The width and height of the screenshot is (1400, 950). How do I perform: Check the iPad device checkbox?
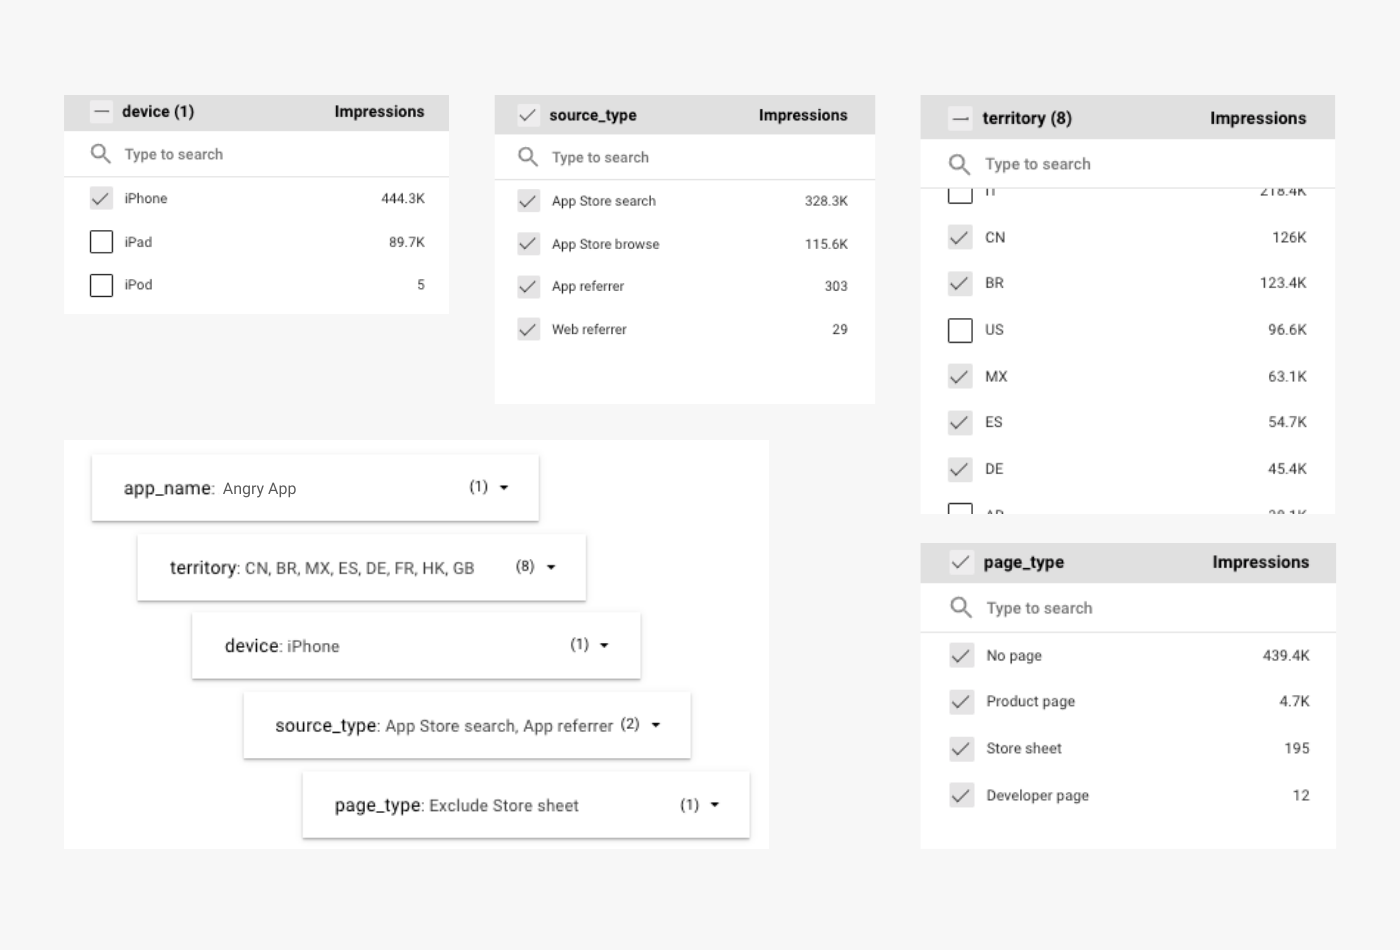click(x=101, y=242)
